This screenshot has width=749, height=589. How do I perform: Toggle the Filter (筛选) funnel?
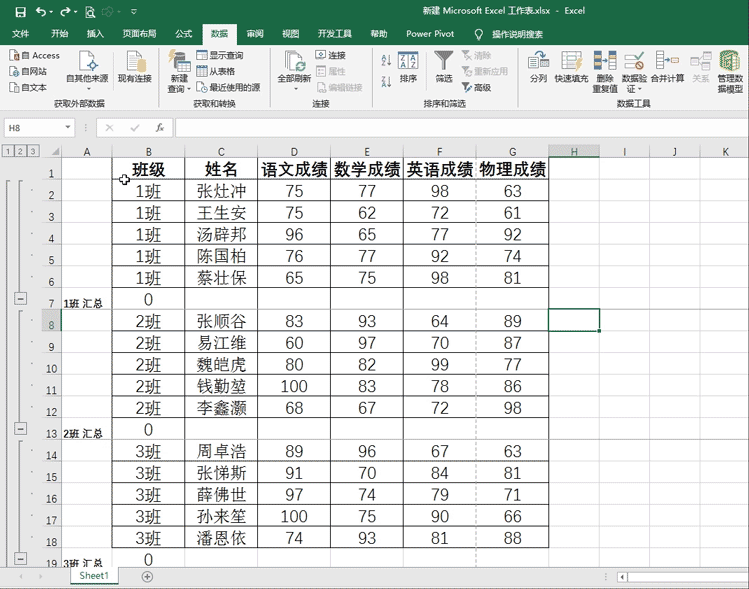click(x=443, y=67)
